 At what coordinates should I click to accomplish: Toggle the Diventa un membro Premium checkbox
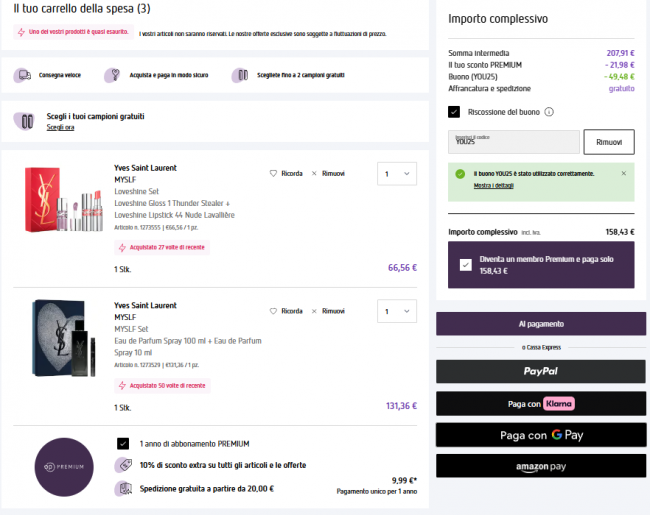465,265
